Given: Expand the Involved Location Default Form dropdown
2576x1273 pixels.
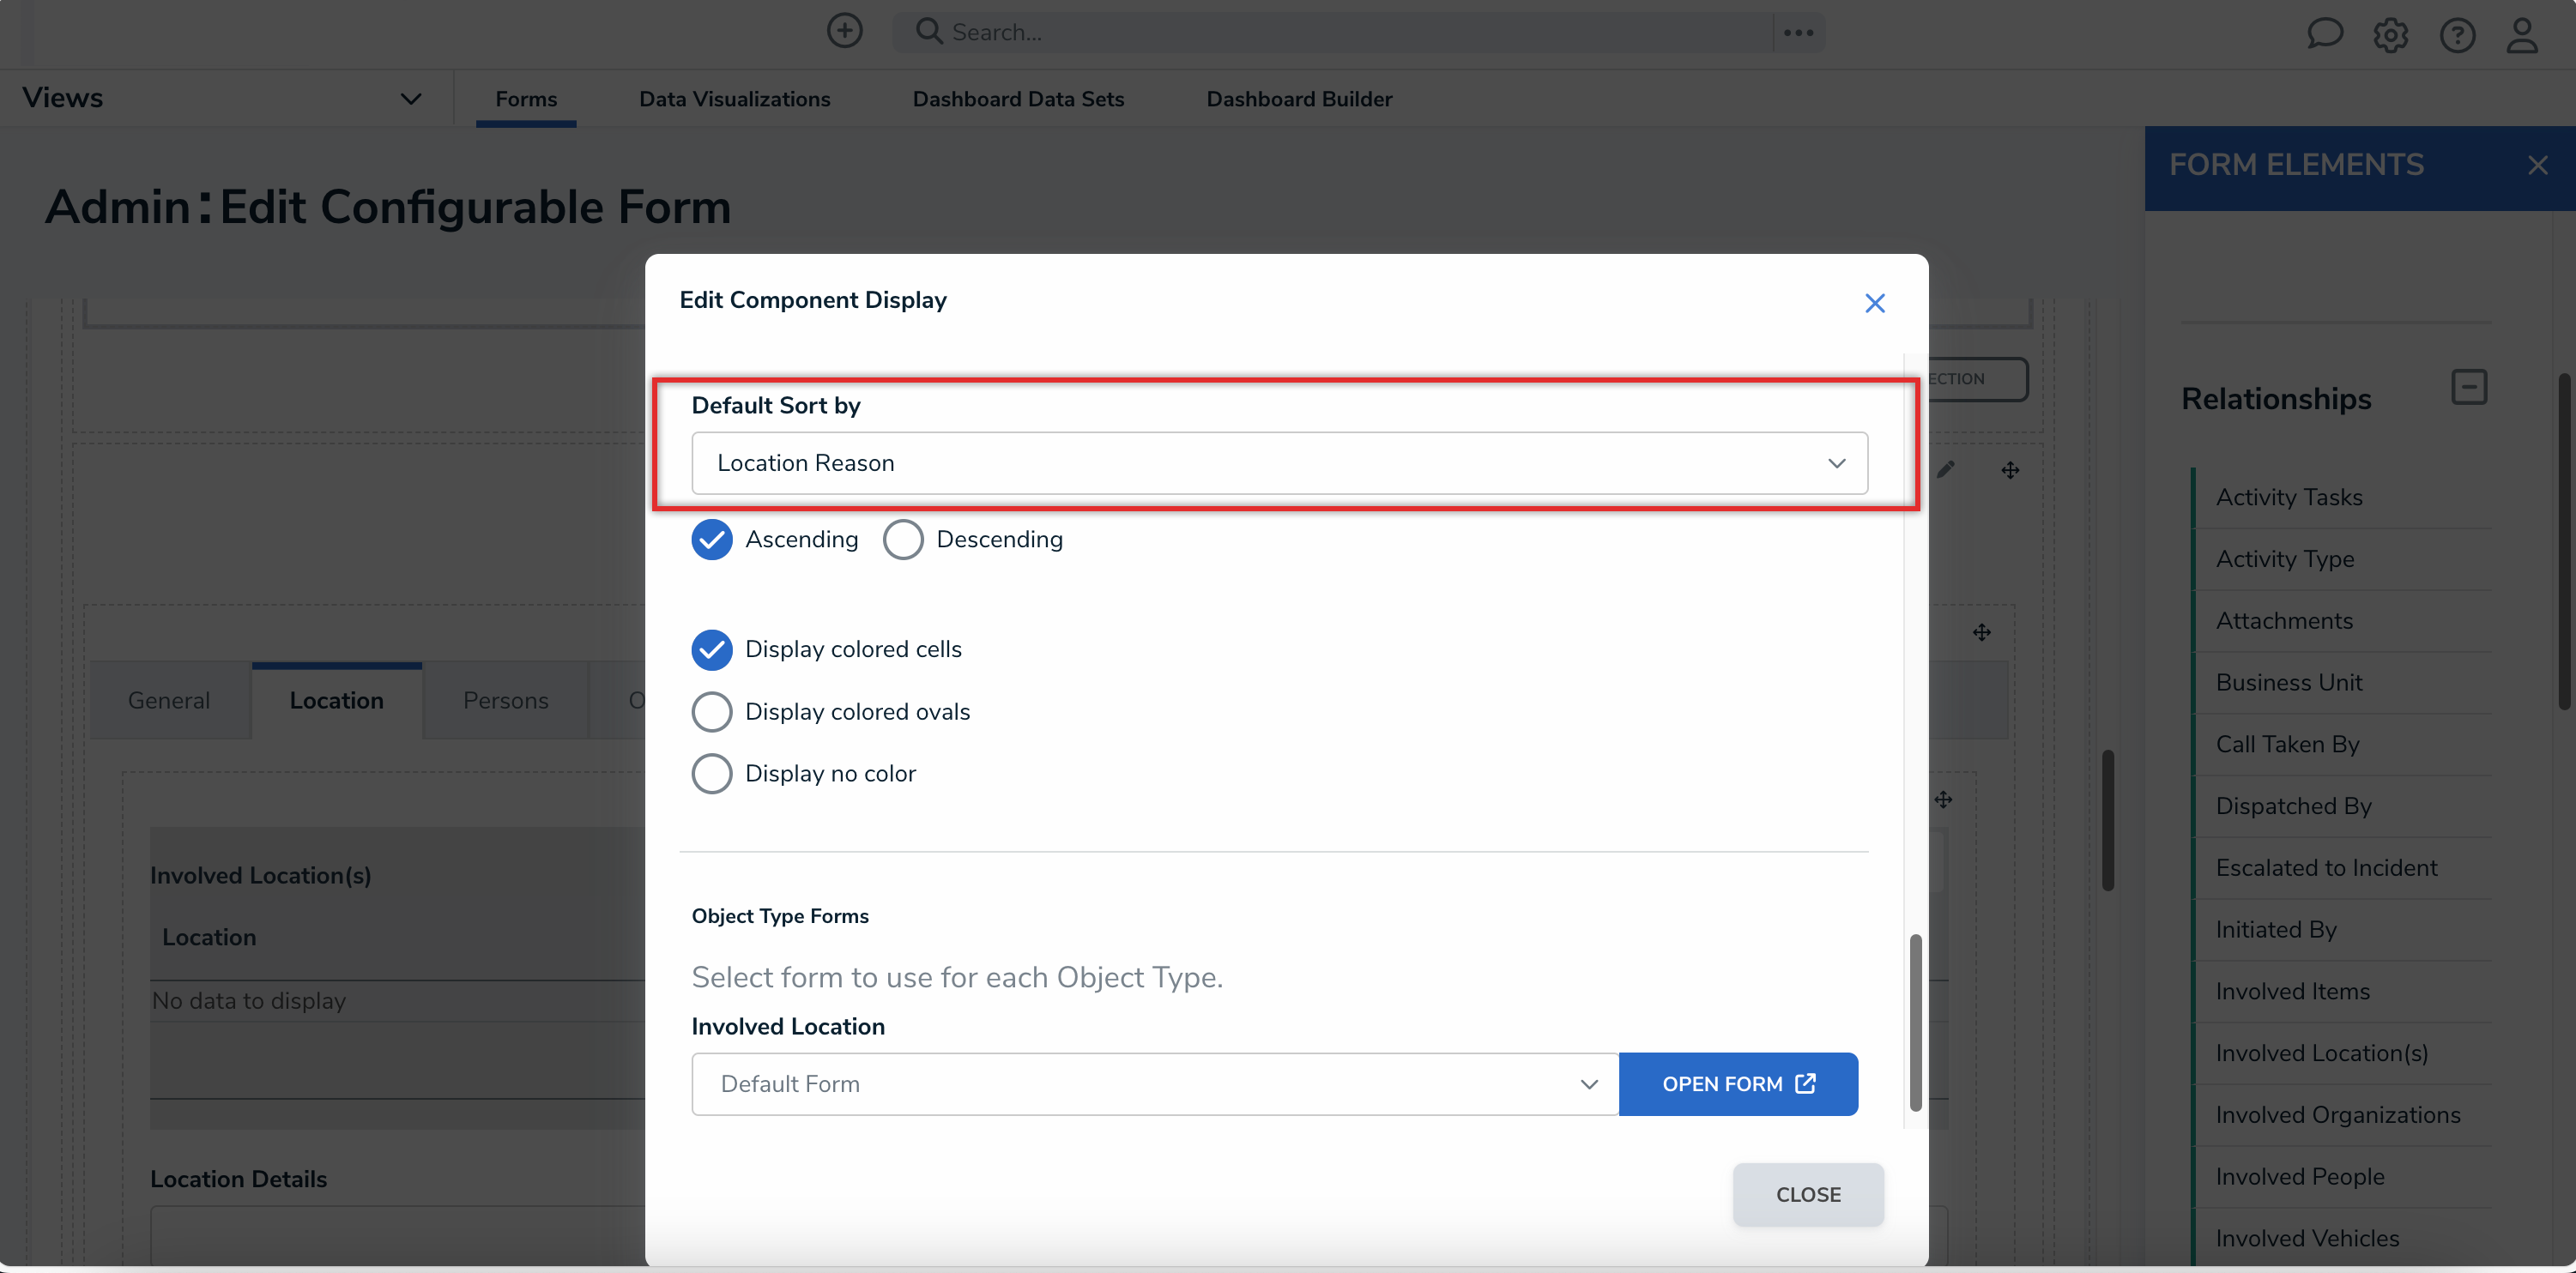Looking at the screenshot, I should 1154,1084.
